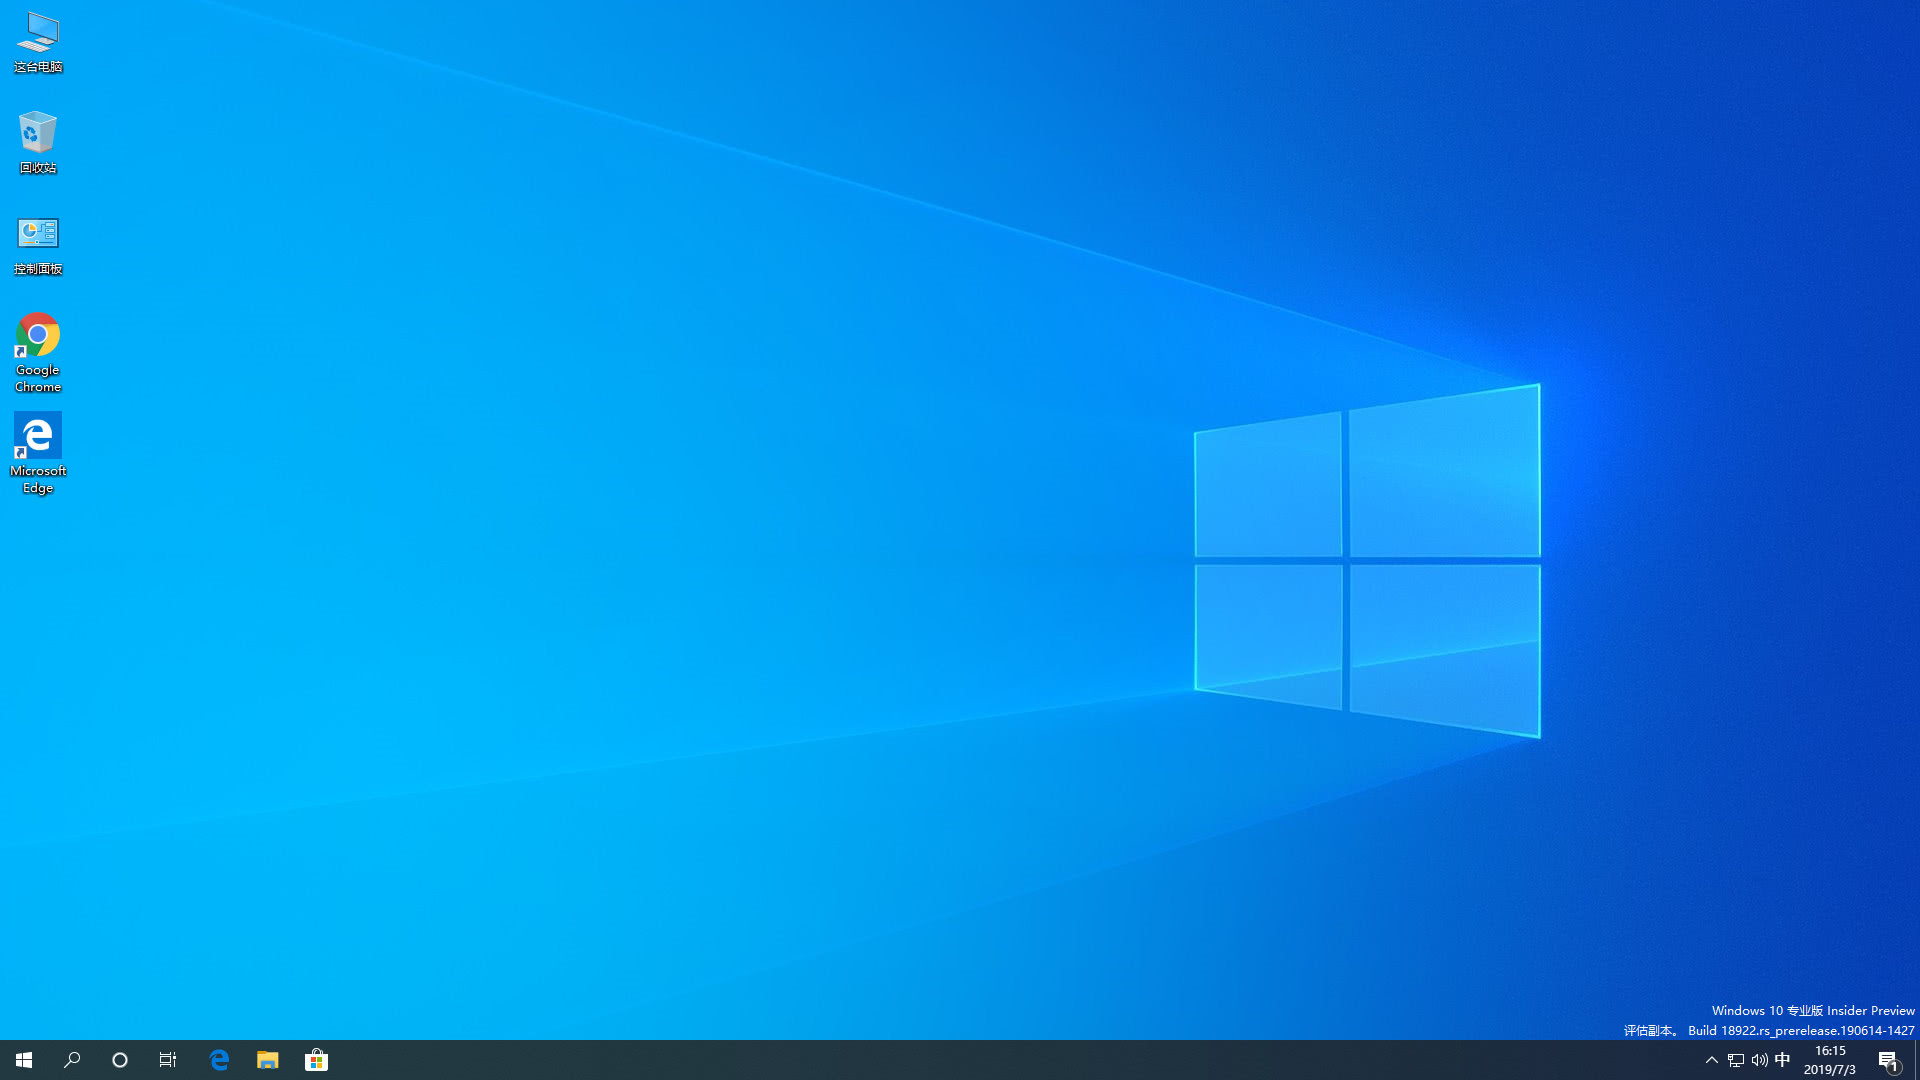Open the 这台电脑 desktop icon
The image size is (1920, 1080).
pos(38,42)
